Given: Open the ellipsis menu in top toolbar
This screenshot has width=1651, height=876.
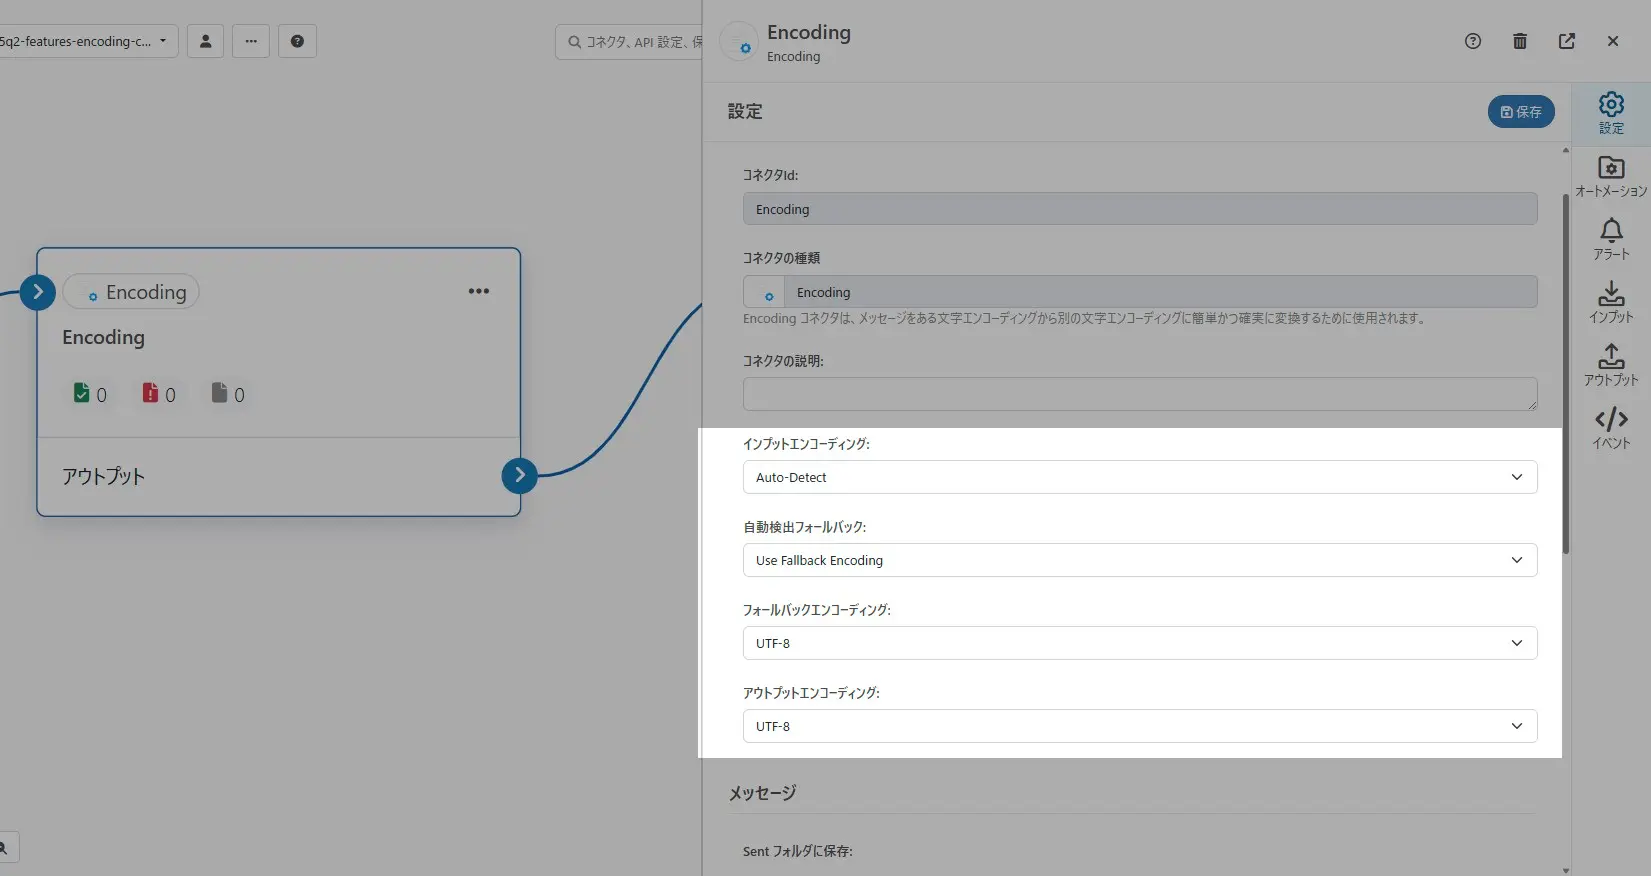Looking at the screenshot, I should pos(251,41).
